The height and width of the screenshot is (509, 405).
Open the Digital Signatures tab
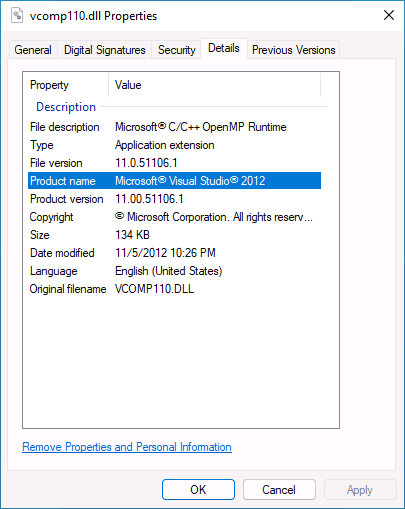(105, 50)
